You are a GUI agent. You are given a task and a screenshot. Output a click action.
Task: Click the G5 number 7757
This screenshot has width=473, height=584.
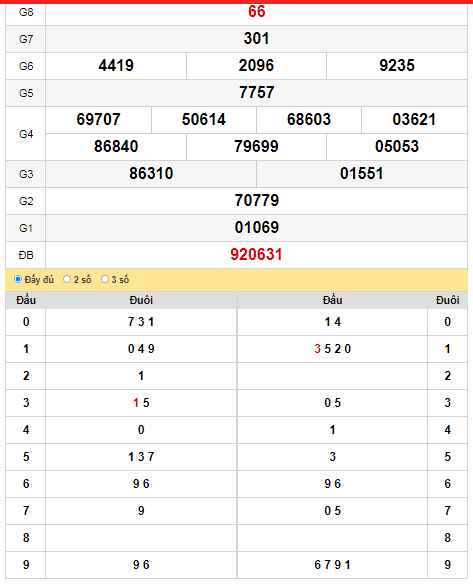(257, 92)
